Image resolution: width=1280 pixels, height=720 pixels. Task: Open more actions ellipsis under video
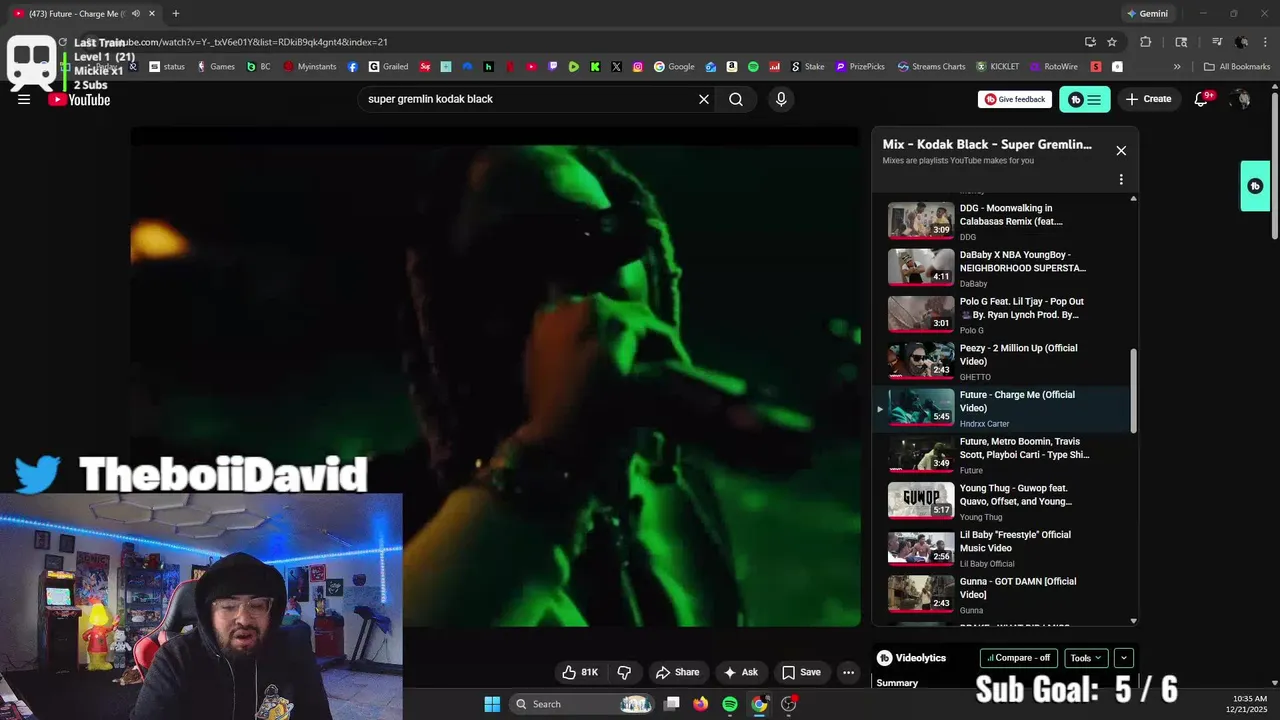pos(848,672)
